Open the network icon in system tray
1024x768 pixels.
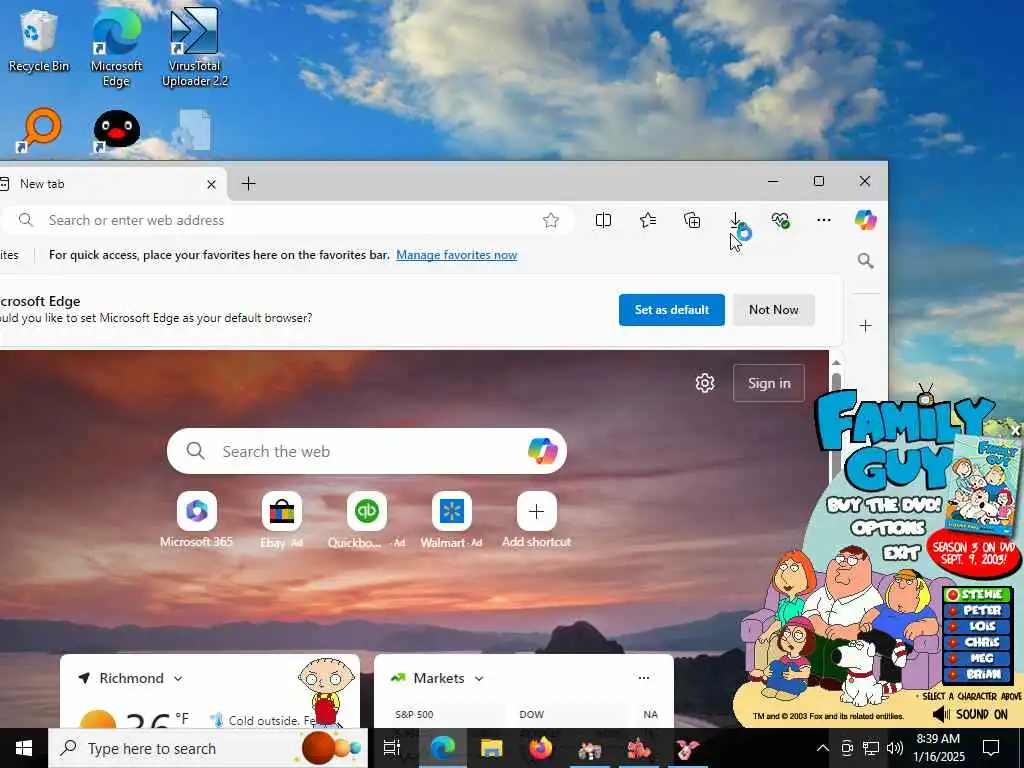(871, 748)
